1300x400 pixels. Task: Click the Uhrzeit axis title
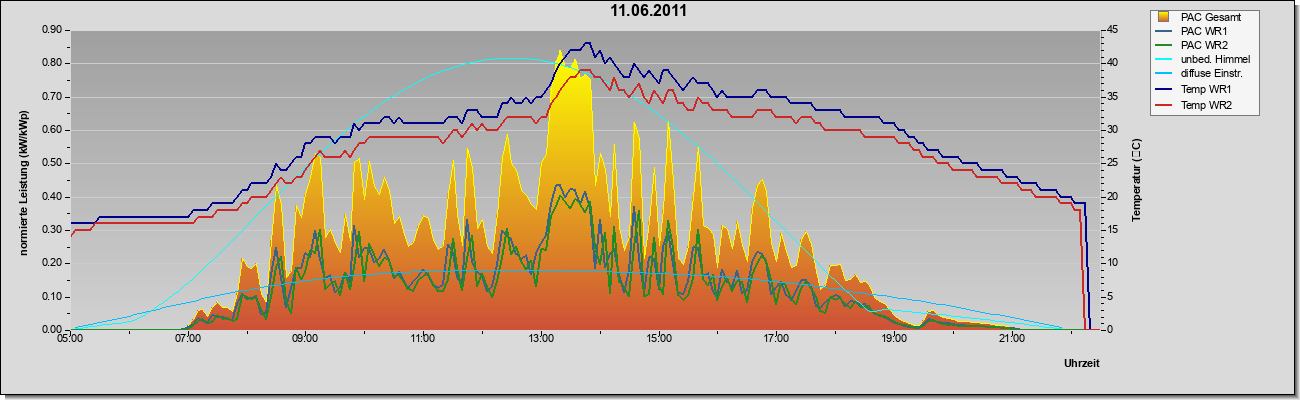[x=1081, y=365]
